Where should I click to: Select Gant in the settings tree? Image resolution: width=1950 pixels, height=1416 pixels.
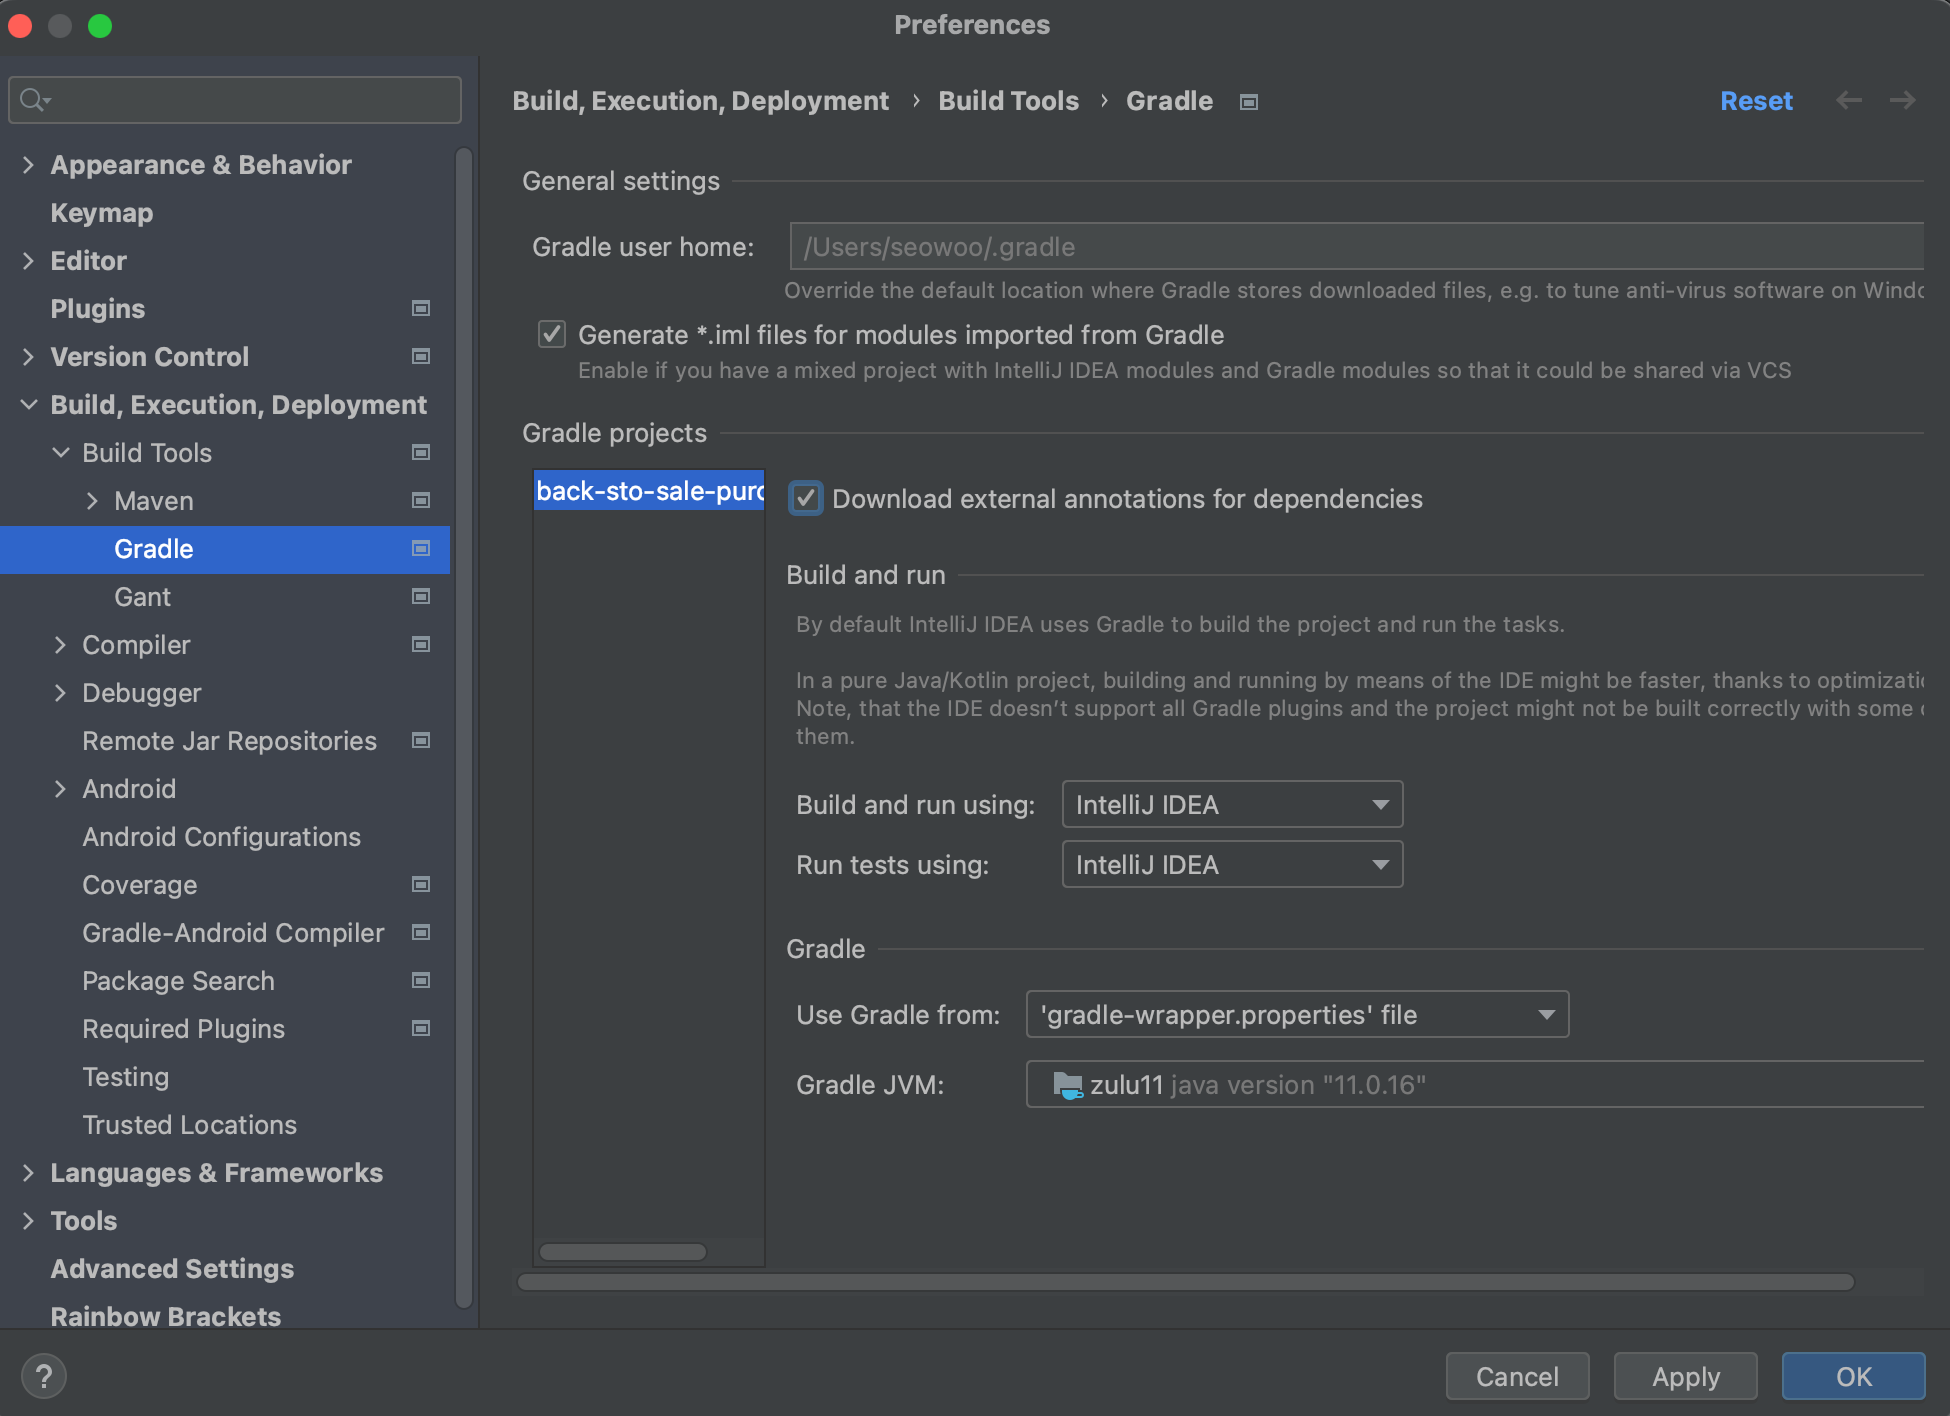point(142,596)
